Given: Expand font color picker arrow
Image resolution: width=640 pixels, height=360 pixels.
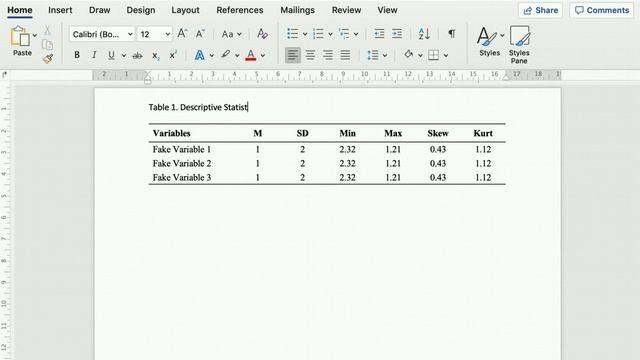Looking at the screenshot, I should pyautogui.click(x=263, y=56).
